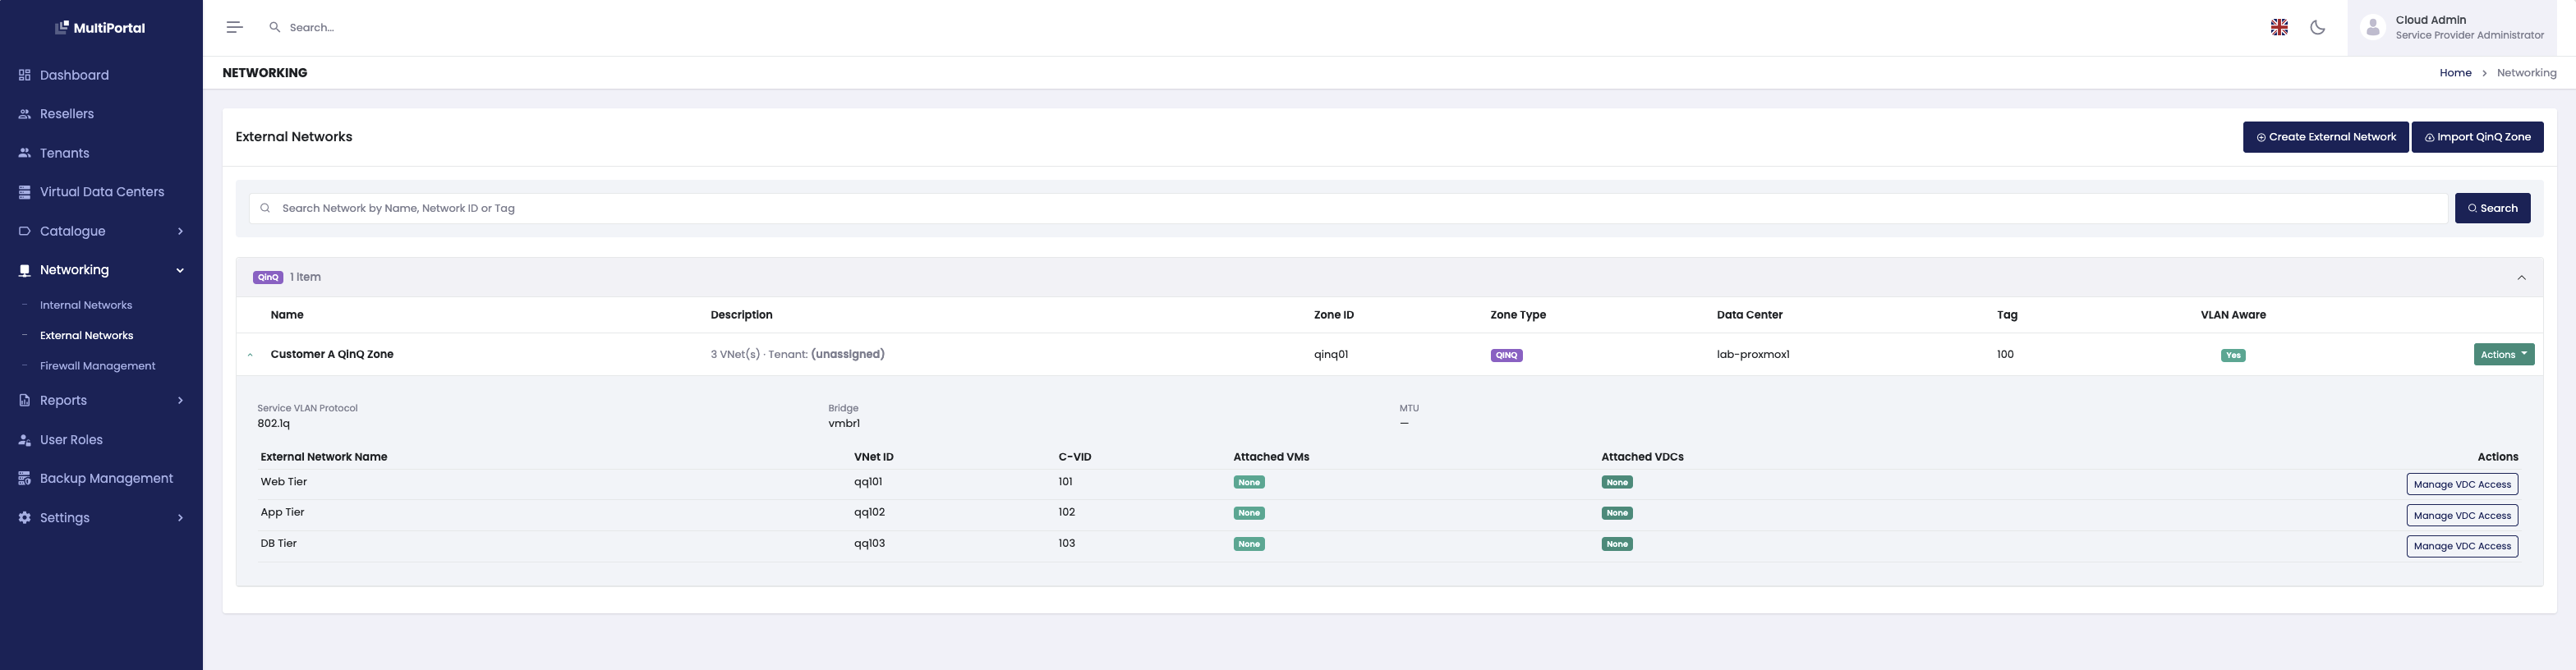Expand the Reports menu chevron
This screenshot has height=670, width=2576.
coord(180,400)
